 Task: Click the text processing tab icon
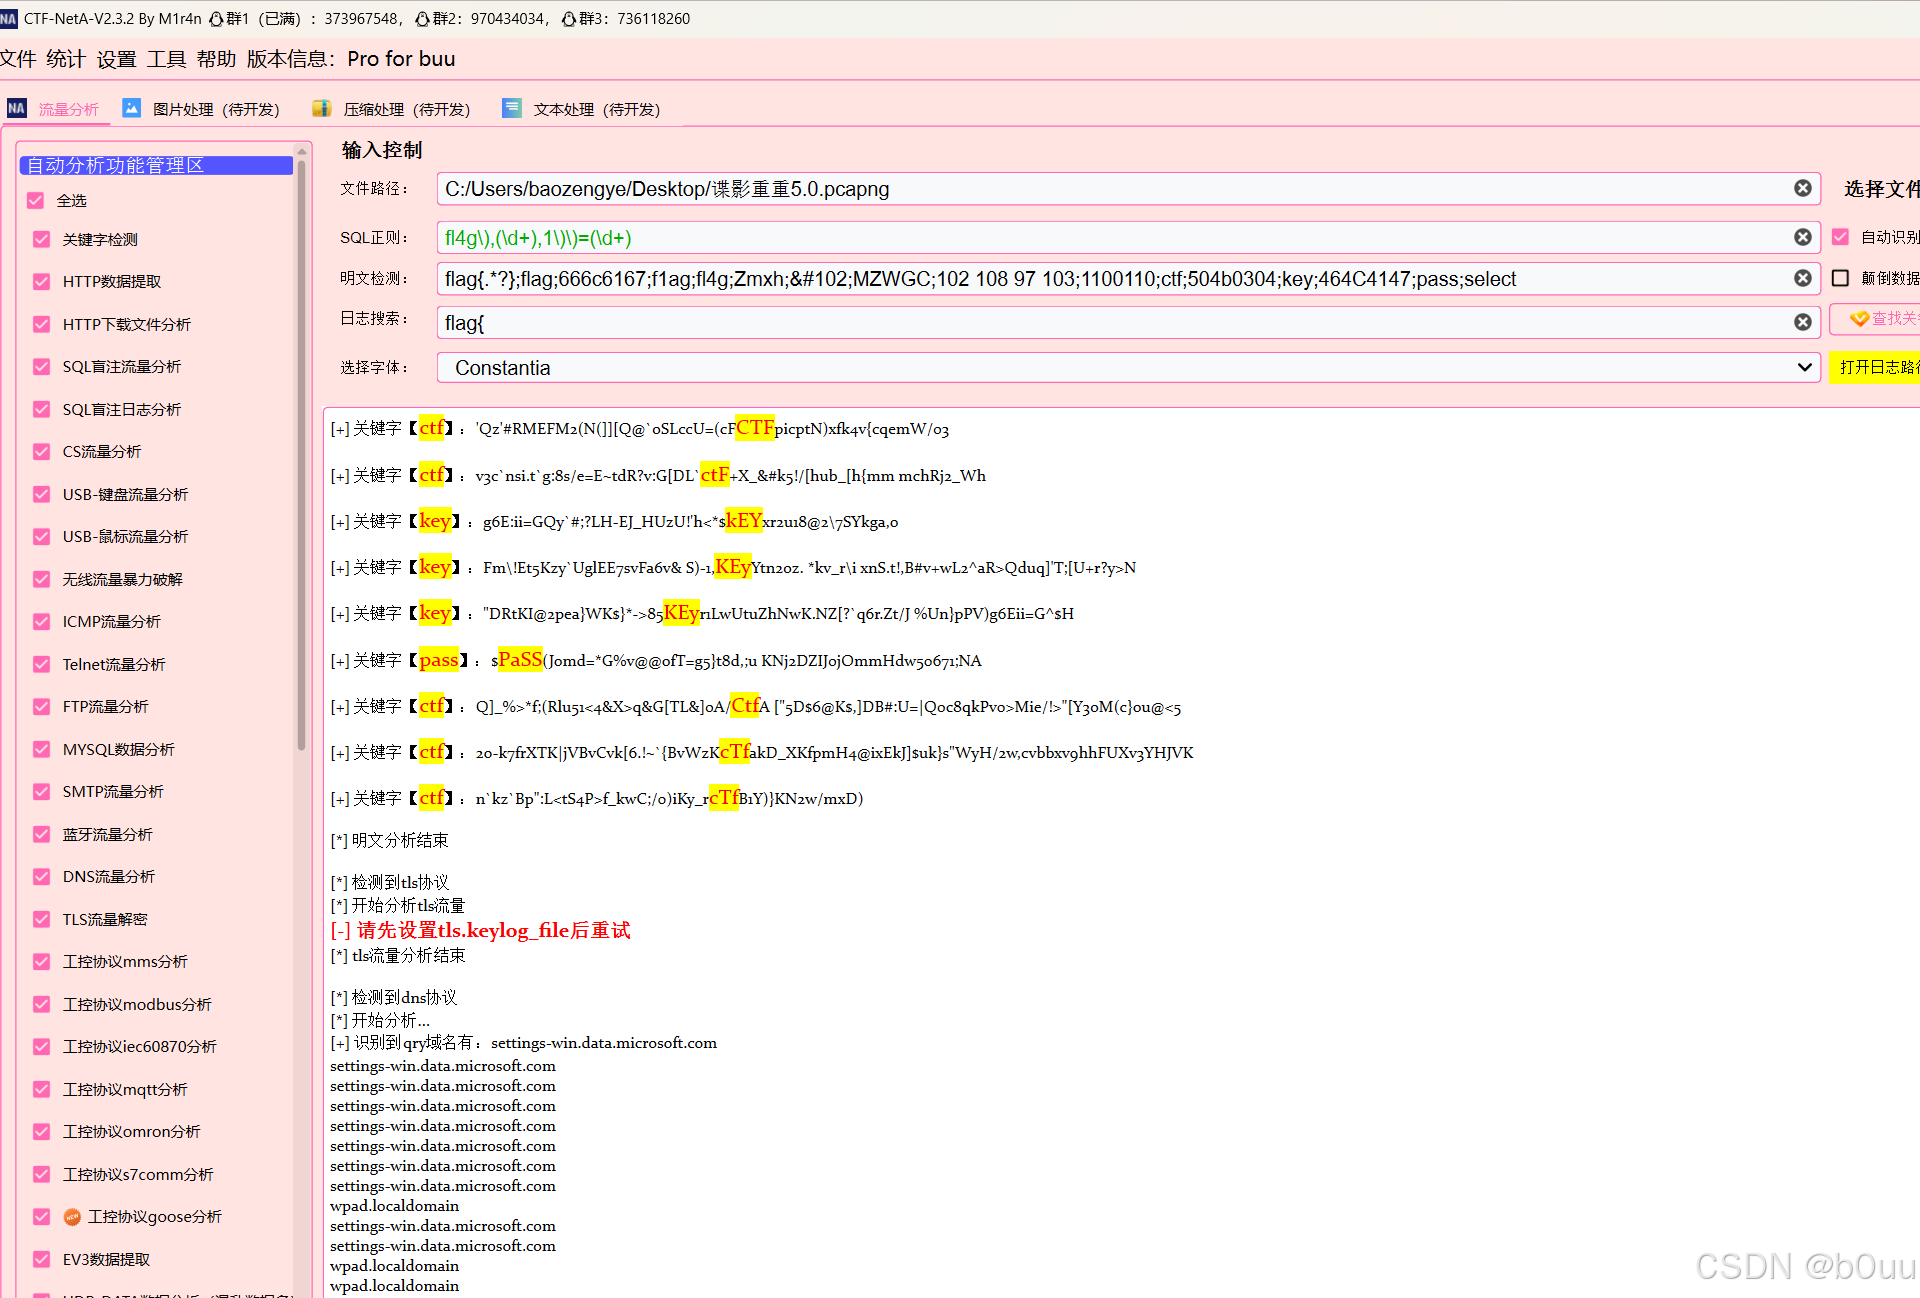point(511,108)
